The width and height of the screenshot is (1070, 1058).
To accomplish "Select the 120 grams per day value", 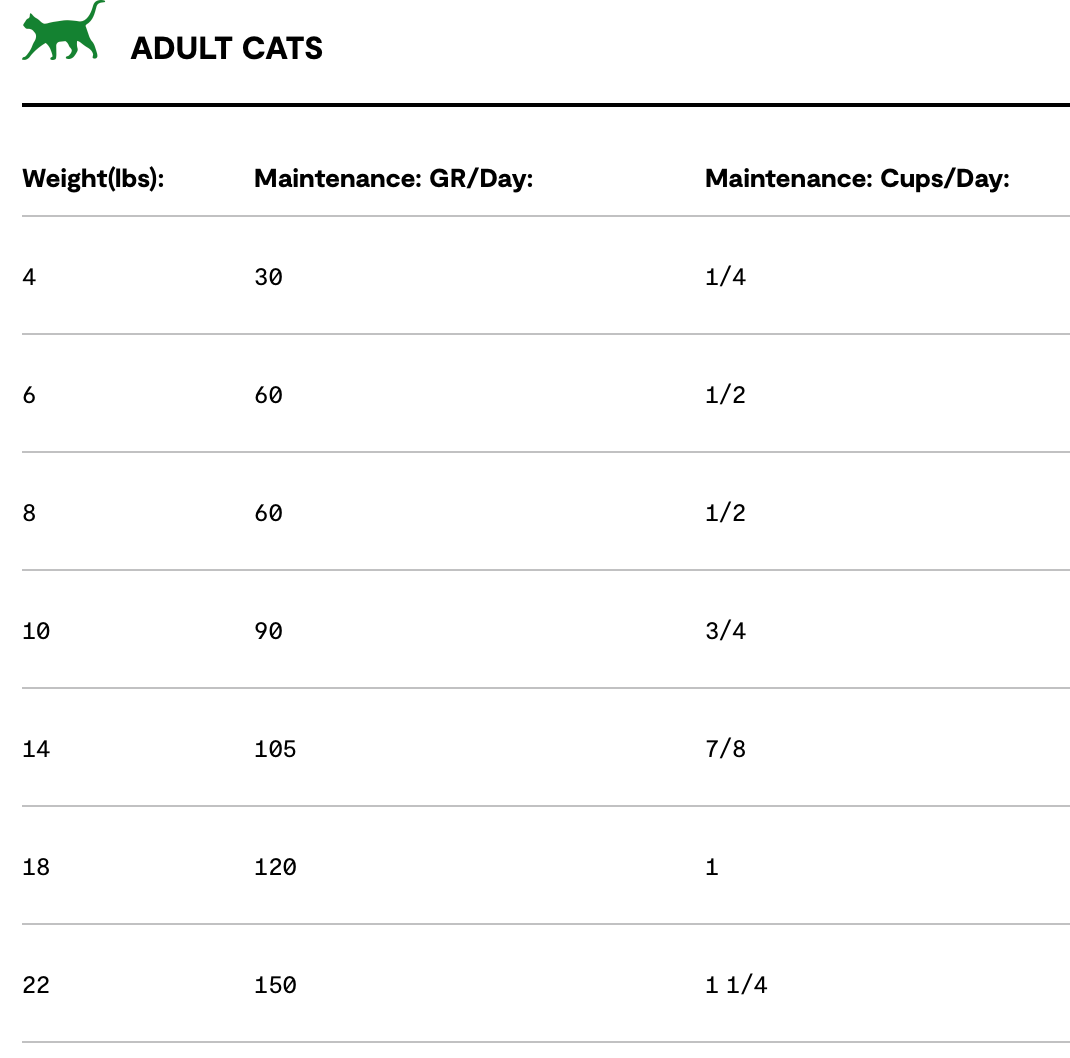I will 275,867.
